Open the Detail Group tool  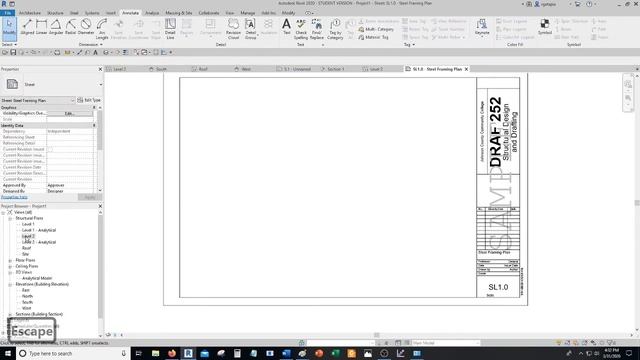(x=251, y=29)
